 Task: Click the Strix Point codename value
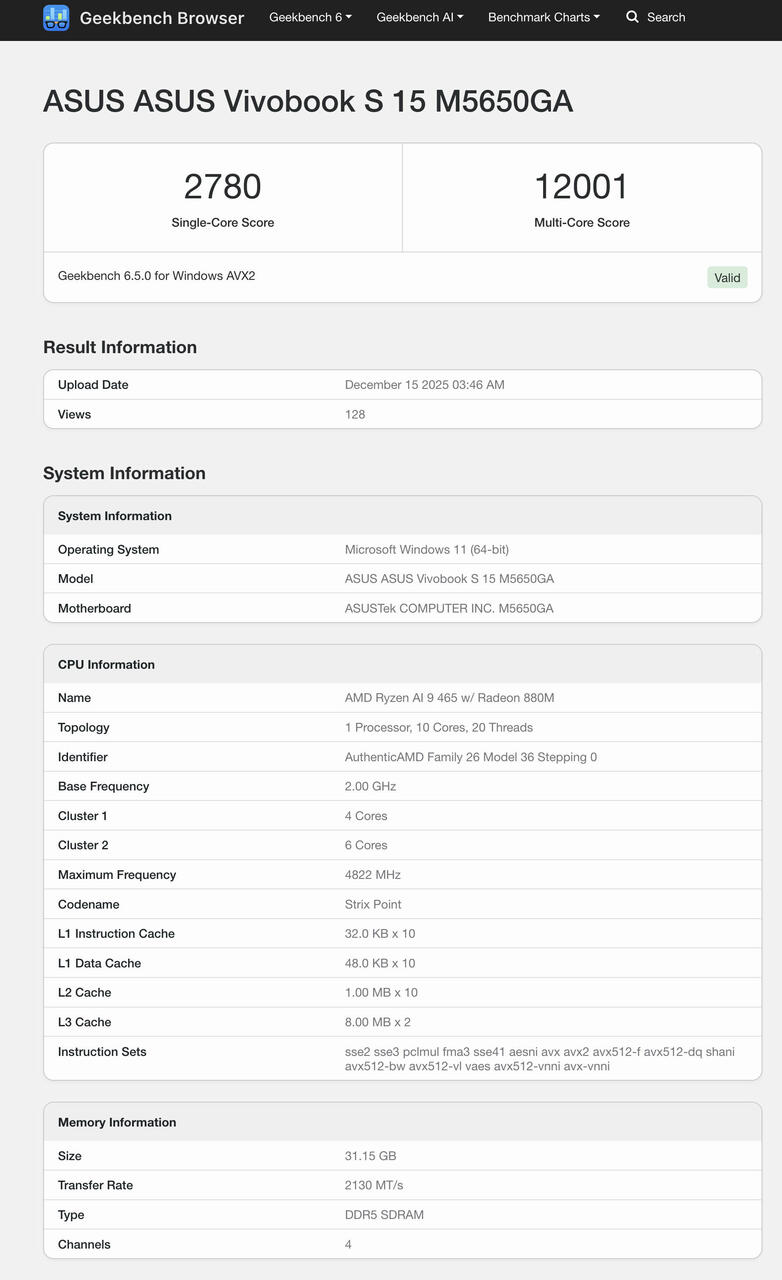pyautogui.click(x=373, y=904)
